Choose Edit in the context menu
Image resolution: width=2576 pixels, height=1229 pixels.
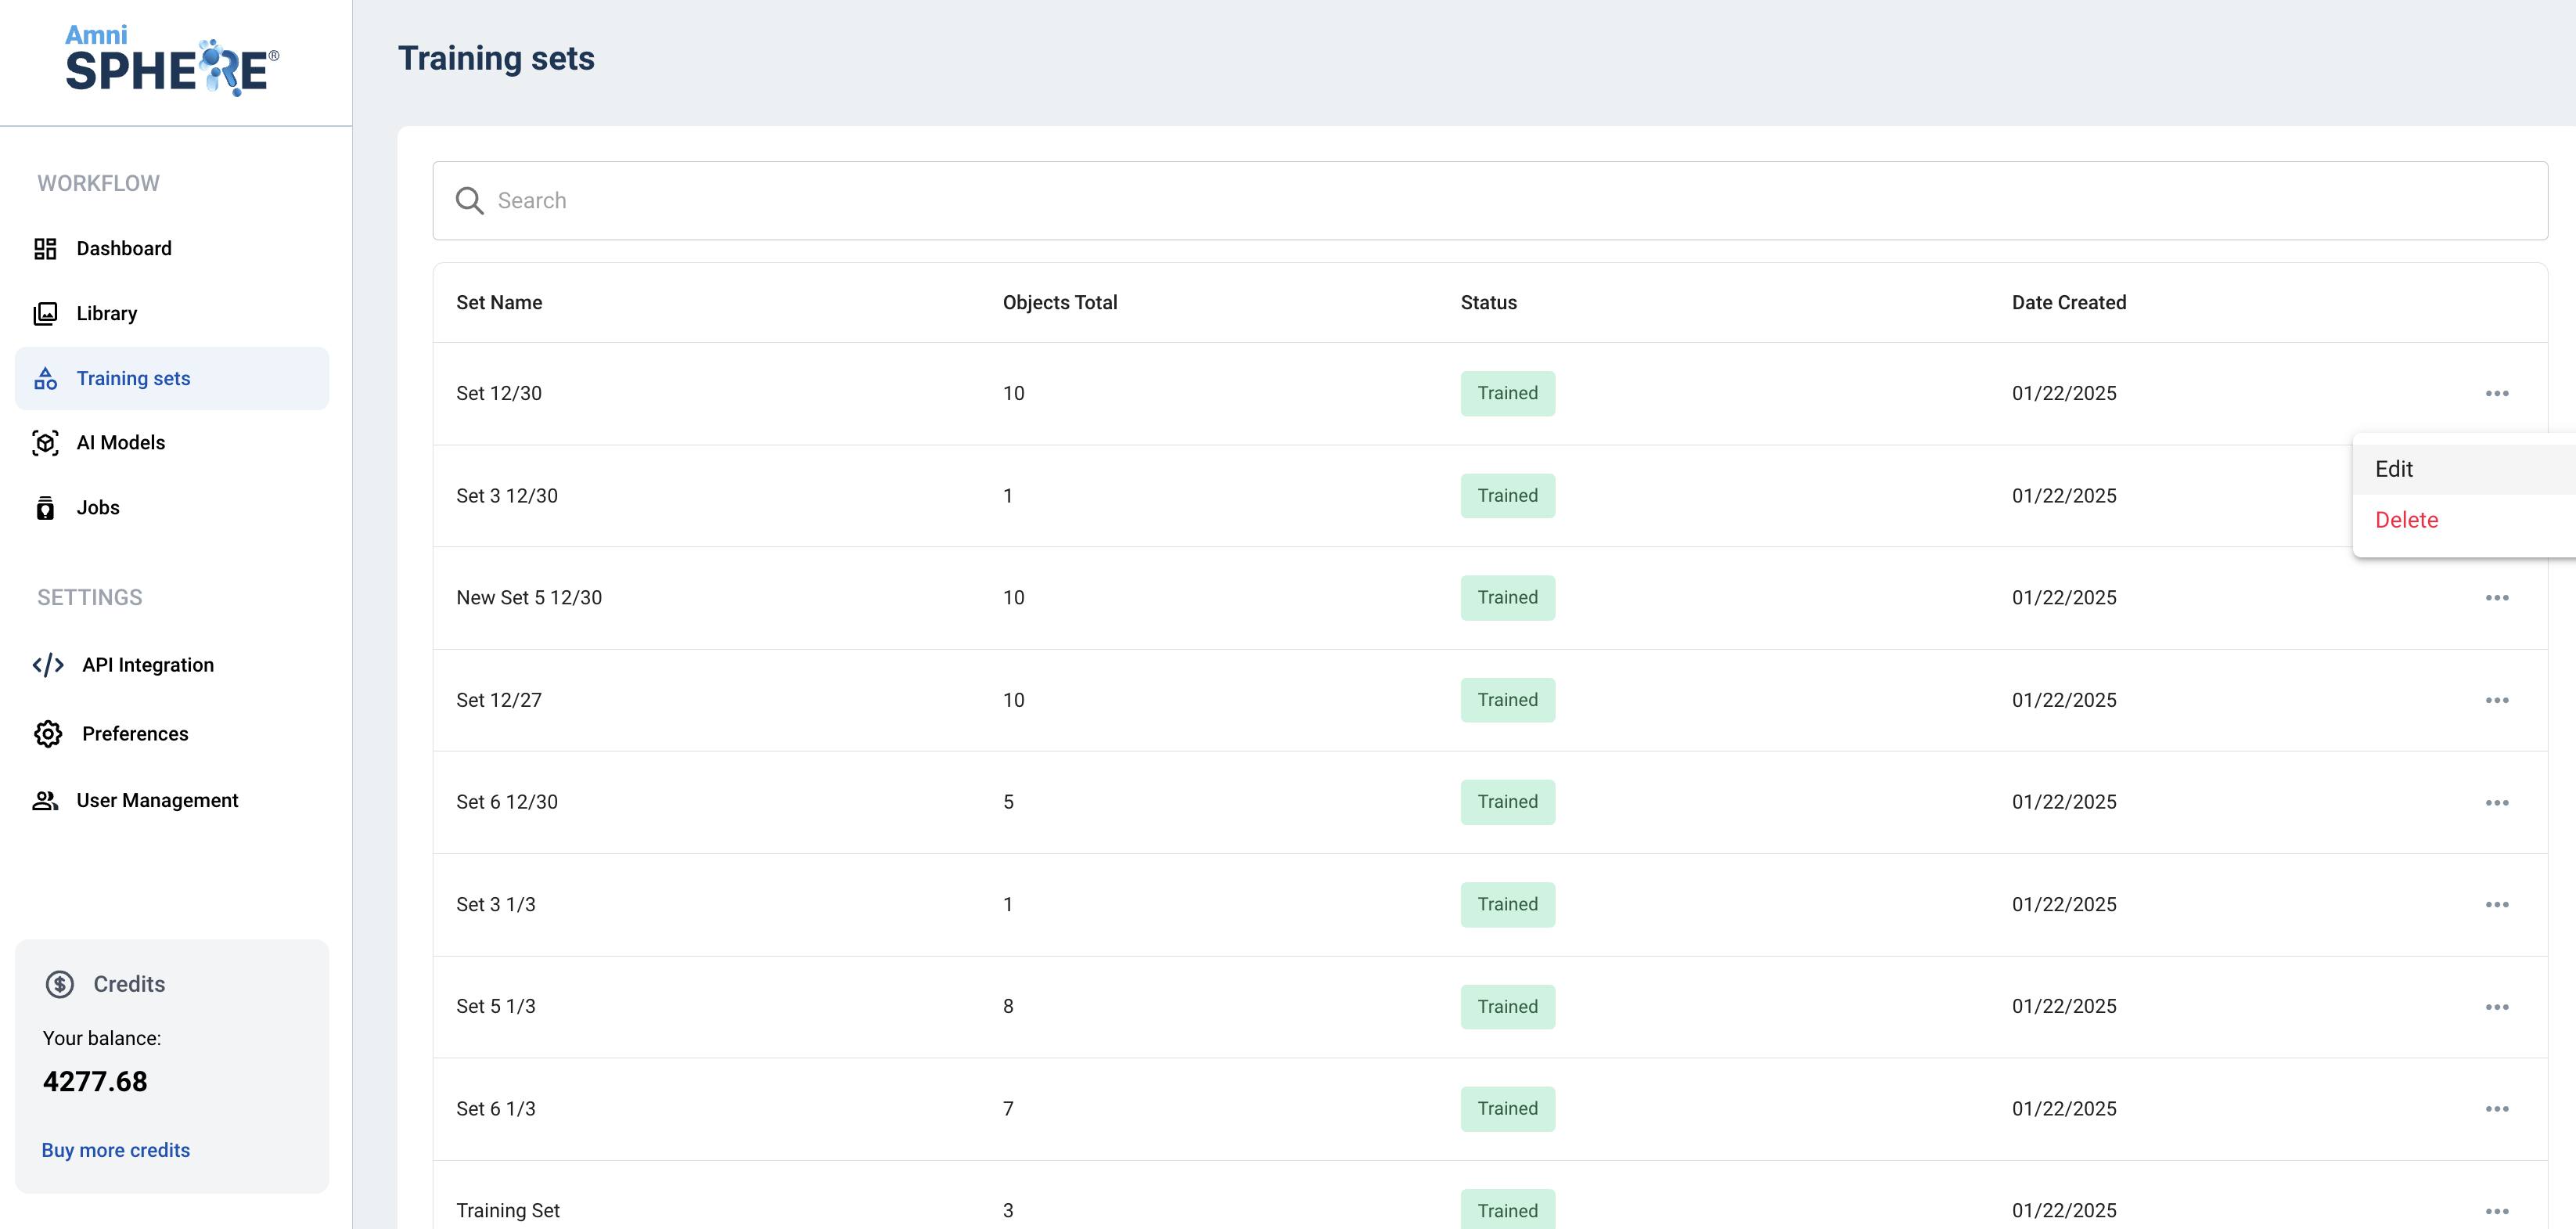click(x=2394, y=469)
